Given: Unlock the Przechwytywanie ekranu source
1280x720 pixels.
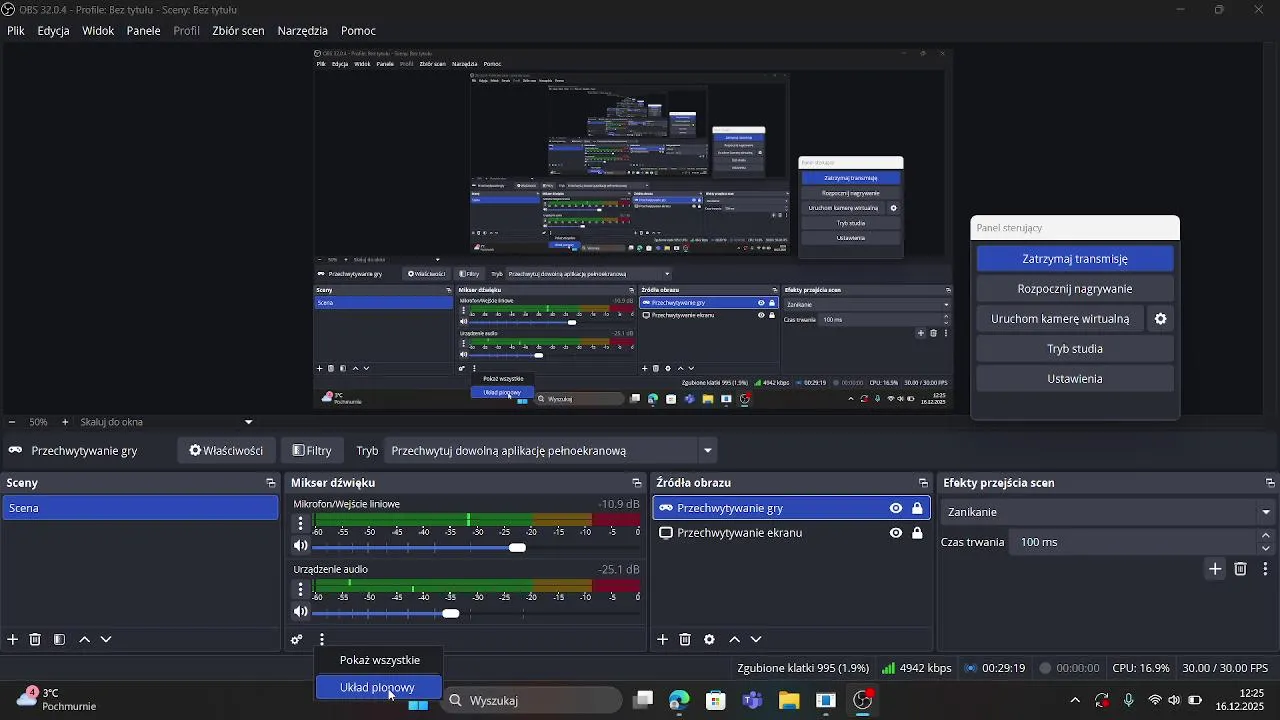Looking at the screenshot, I should click(x=917, y=533).
